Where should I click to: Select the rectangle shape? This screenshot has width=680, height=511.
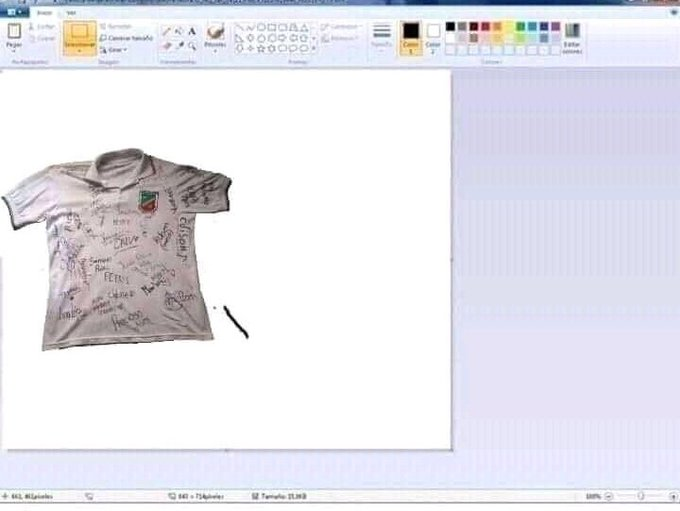[x=272, y=27]
